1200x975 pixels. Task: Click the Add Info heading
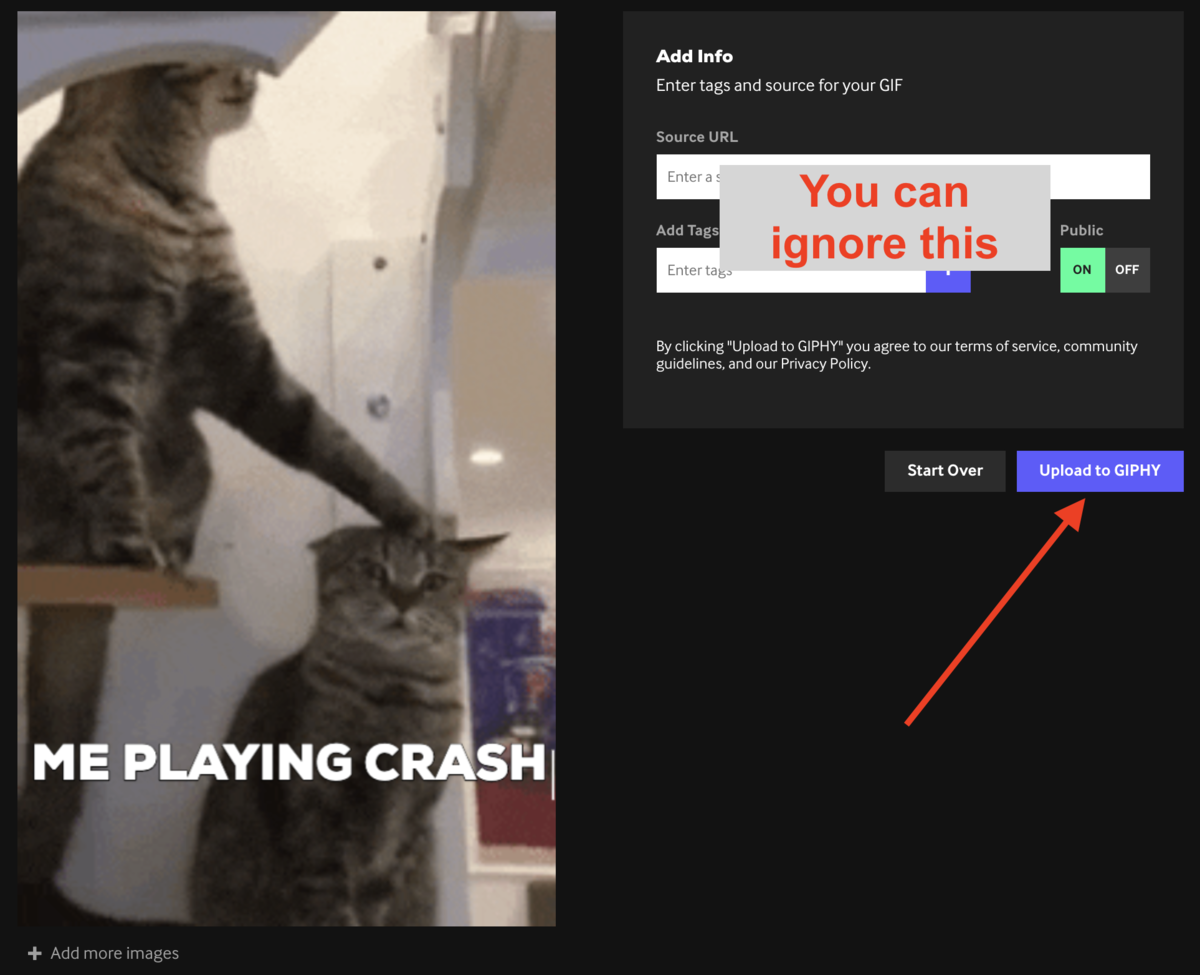pyautogui.click(x=694, y=57)
